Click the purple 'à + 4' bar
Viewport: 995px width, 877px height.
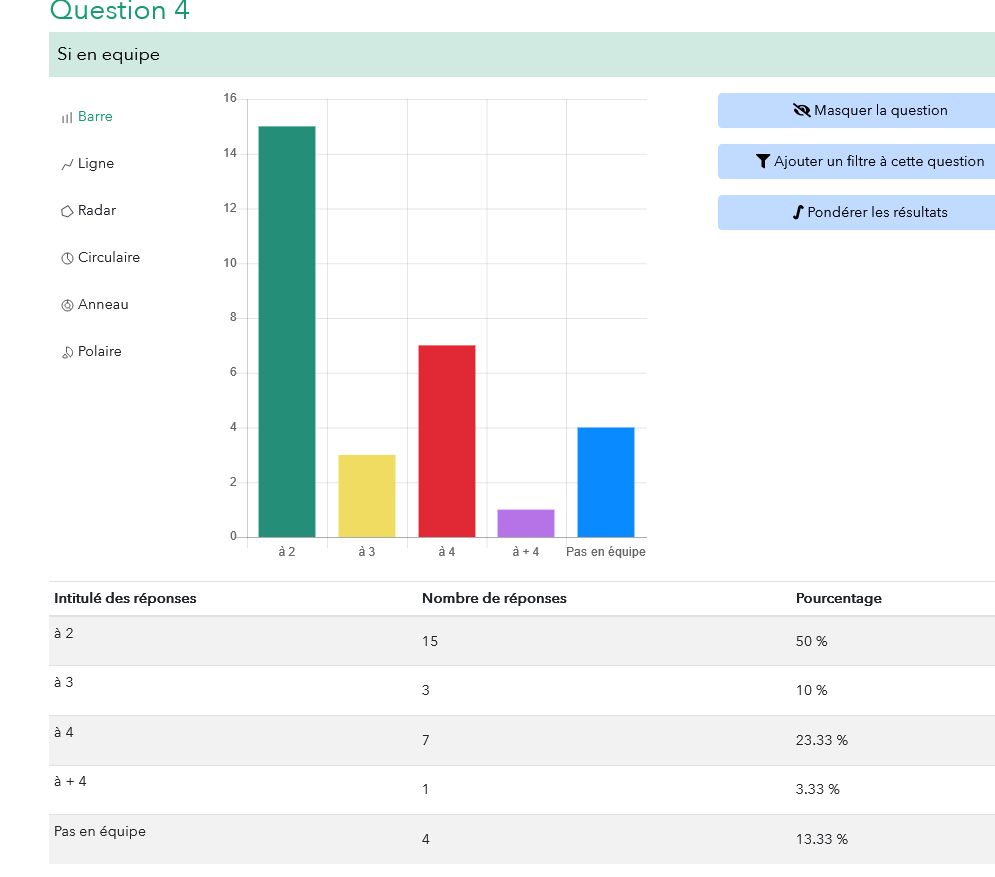[526, 523]
